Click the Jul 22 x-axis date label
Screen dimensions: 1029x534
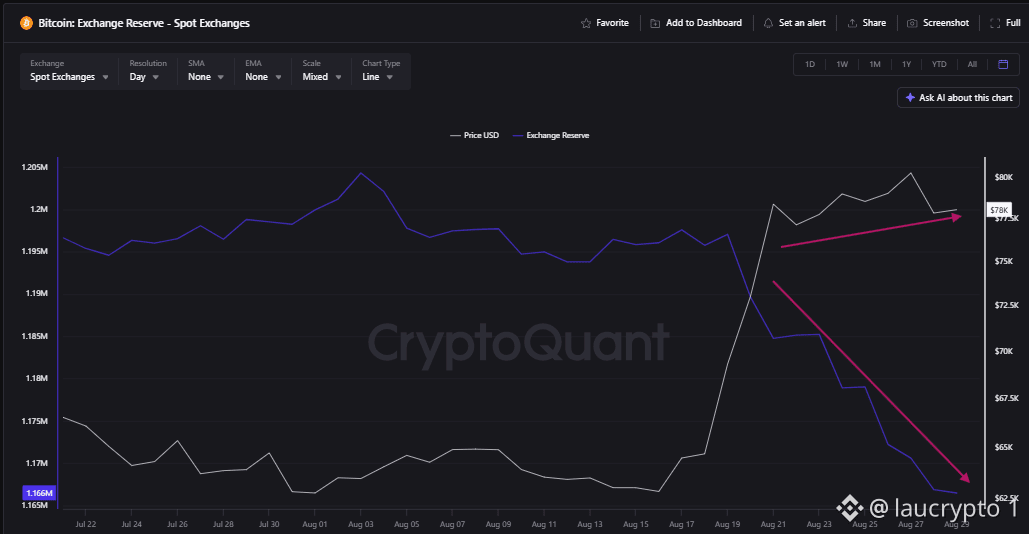[85, 524]
